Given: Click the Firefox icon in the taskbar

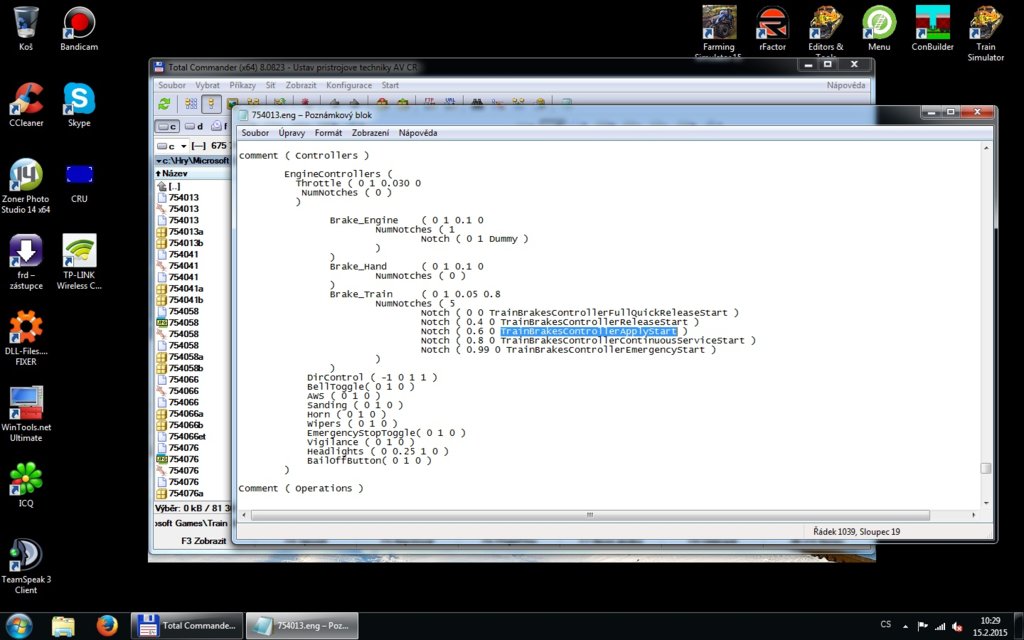Looking at the screenshot, I should [x=108, y=626].
